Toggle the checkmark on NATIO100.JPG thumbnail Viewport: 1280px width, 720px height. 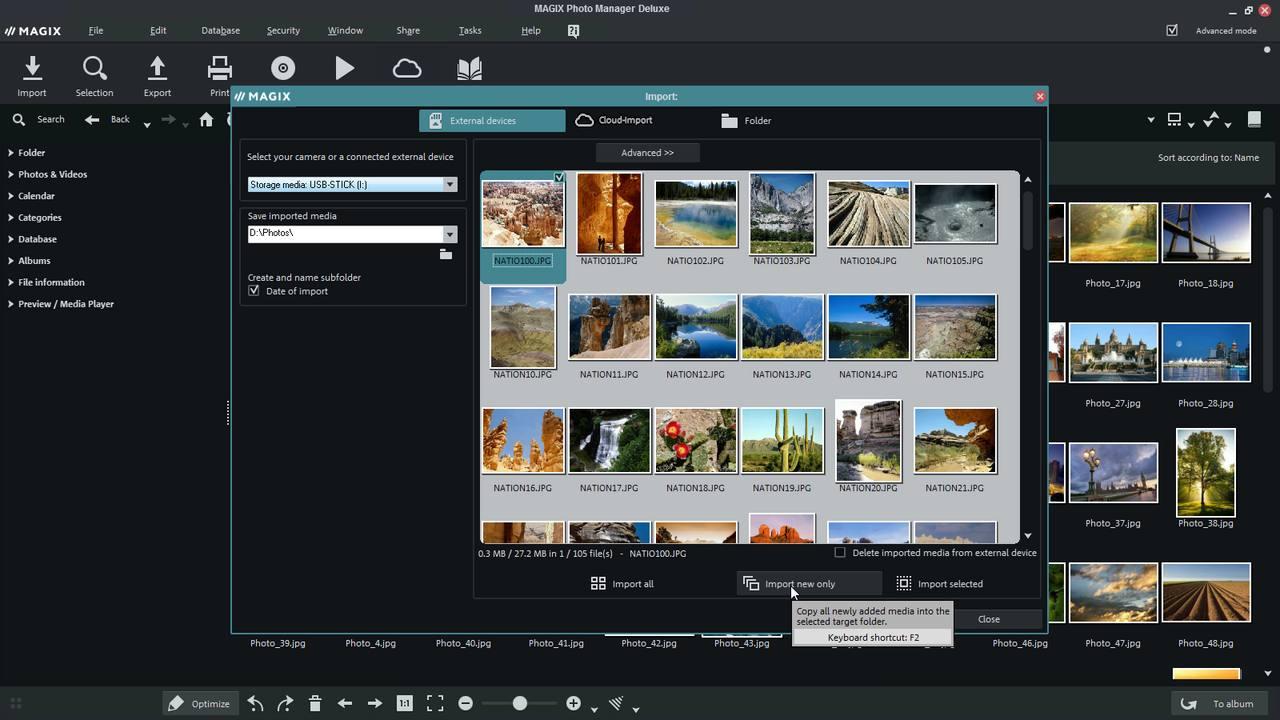pyautogui.click(x=559, y=177)
